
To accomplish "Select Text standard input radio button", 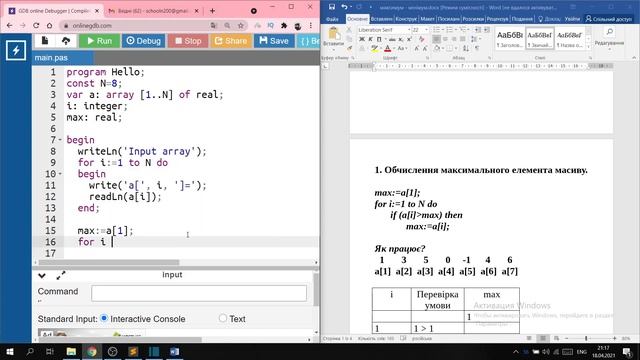I will click(222, 318).
